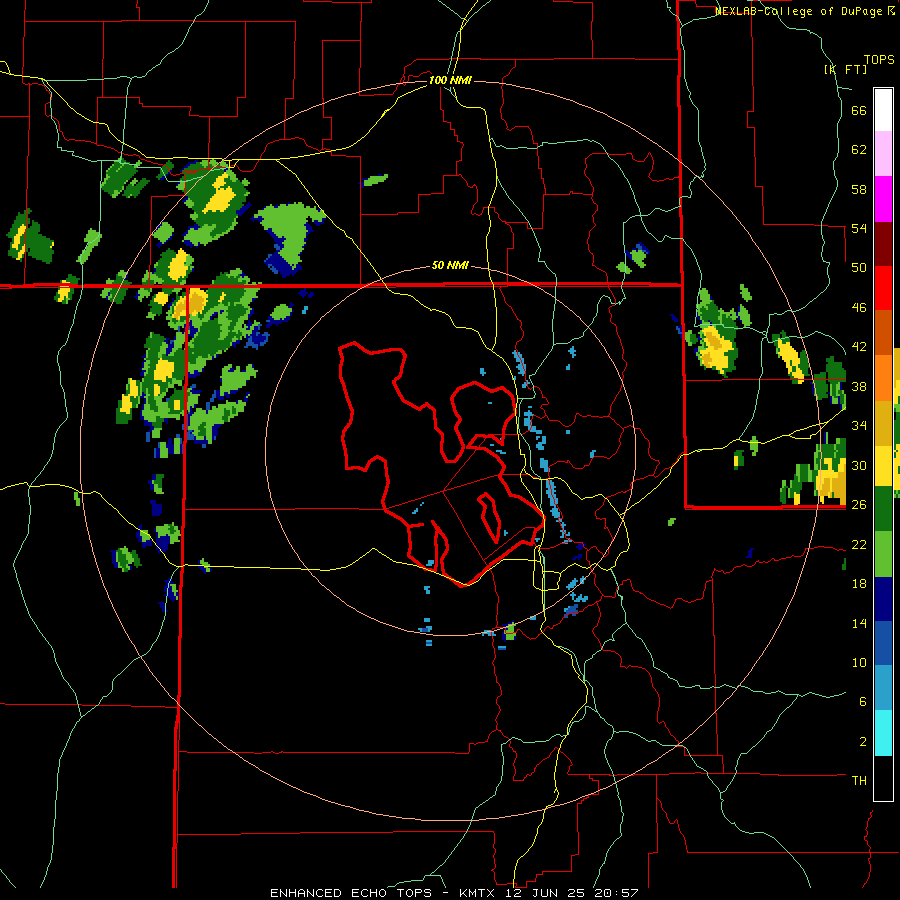Click the gold 34 kft legend swatch
Screen dimensions: 900x900
pos(883,423)
